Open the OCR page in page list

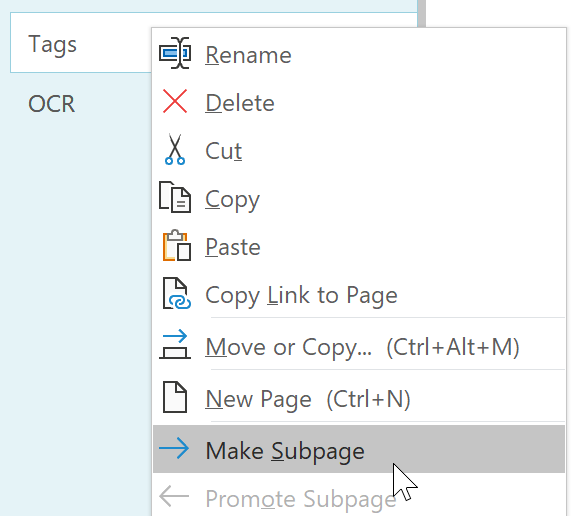pyautogui.click(x=52, y=103)
